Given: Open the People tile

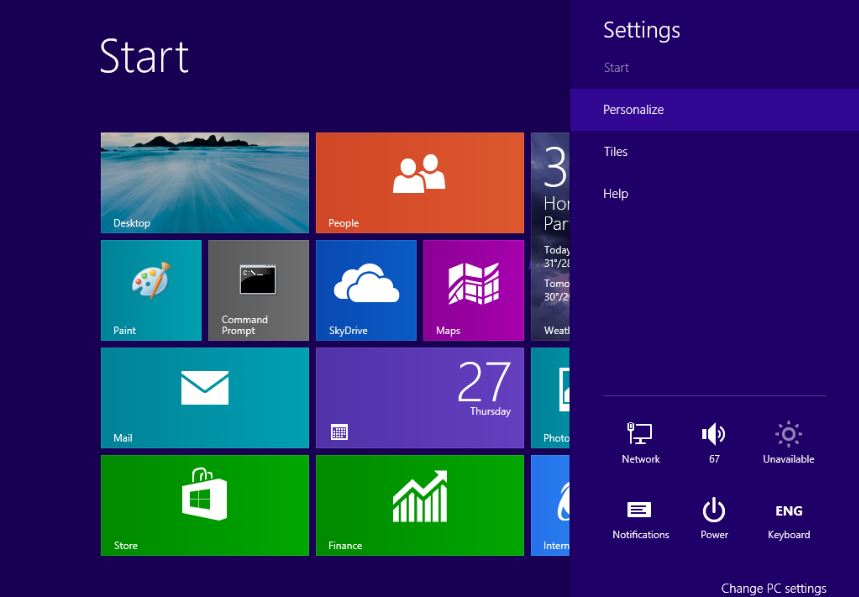Looking at the screenshot, I should 419,182.
